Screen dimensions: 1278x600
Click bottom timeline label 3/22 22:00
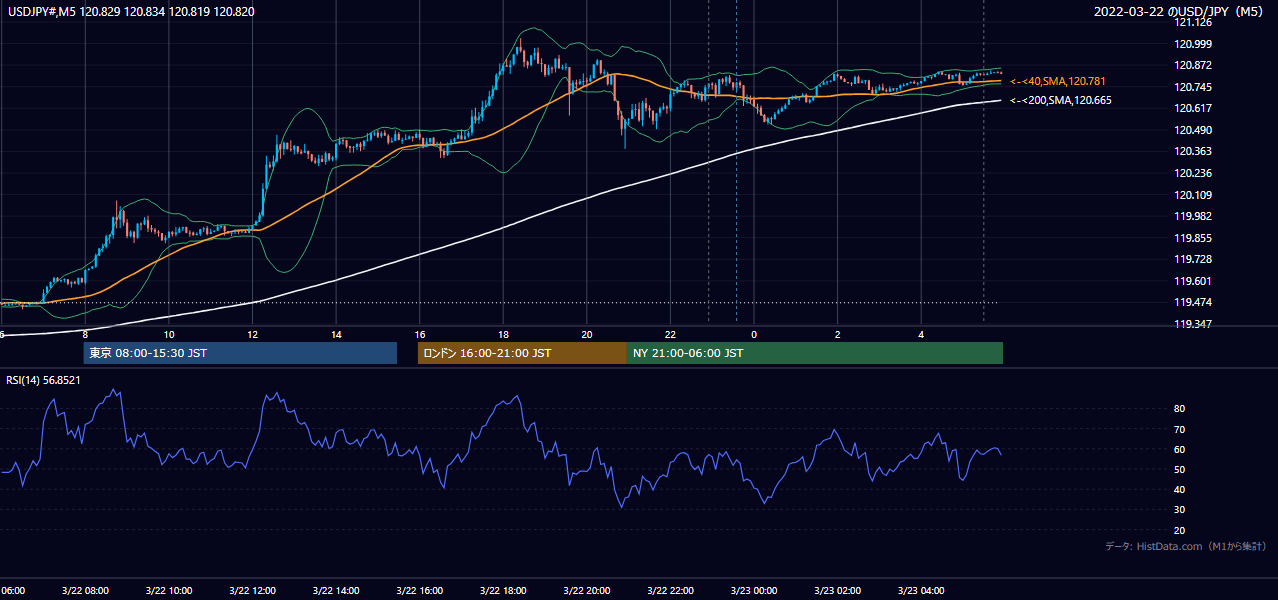(x=670, y=591)
